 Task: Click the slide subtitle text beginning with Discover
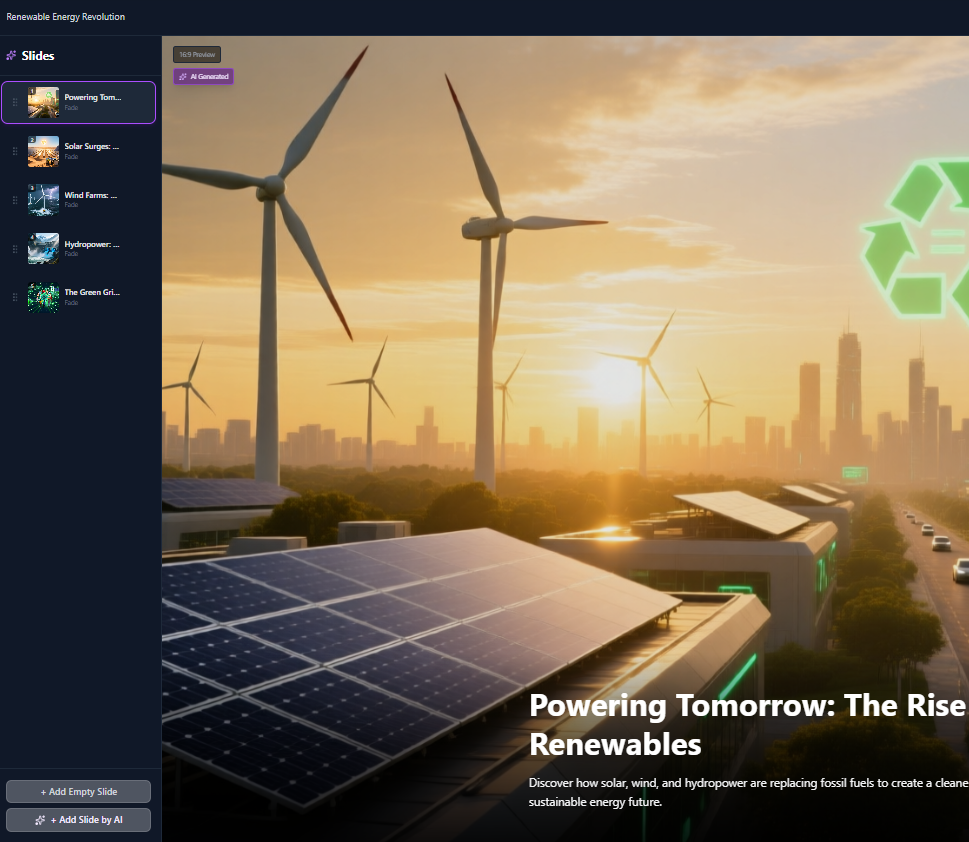pos(747,792)
